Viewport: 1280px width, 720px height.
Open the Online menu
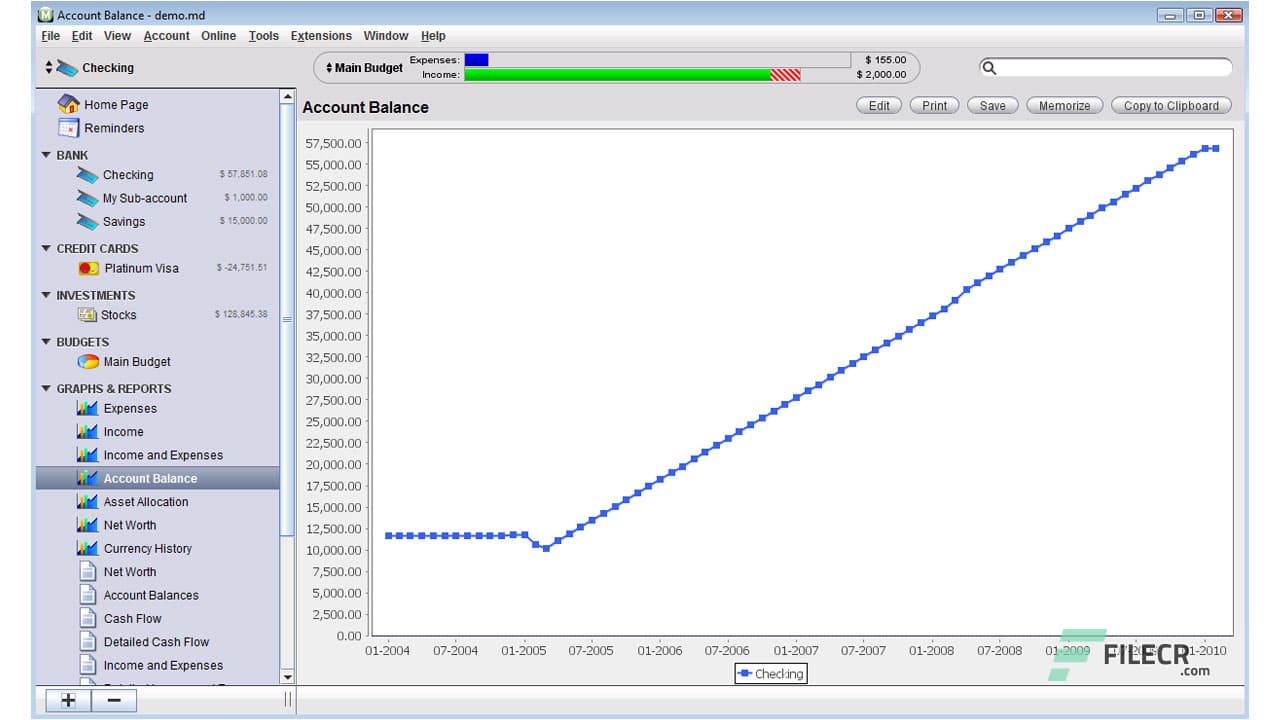click(218, 35)
